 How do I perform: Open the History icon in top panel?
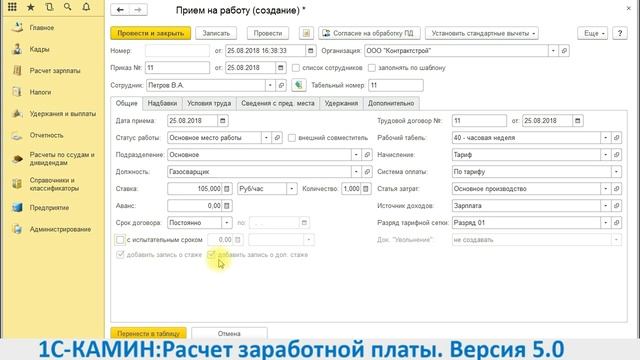tap(49, 7)
